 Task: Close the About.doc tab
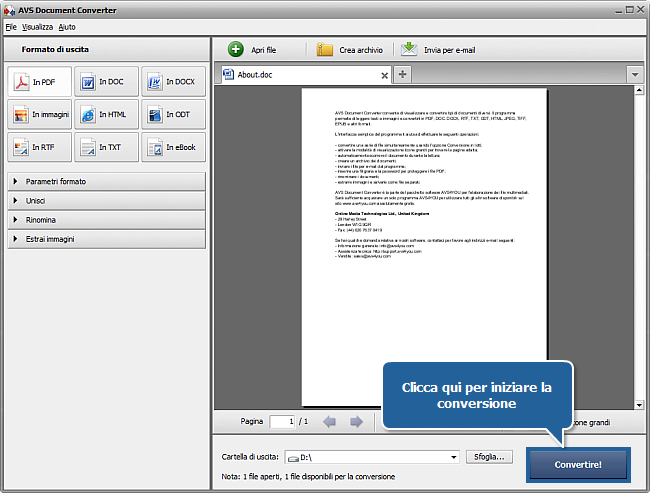(x=384, y=75)
